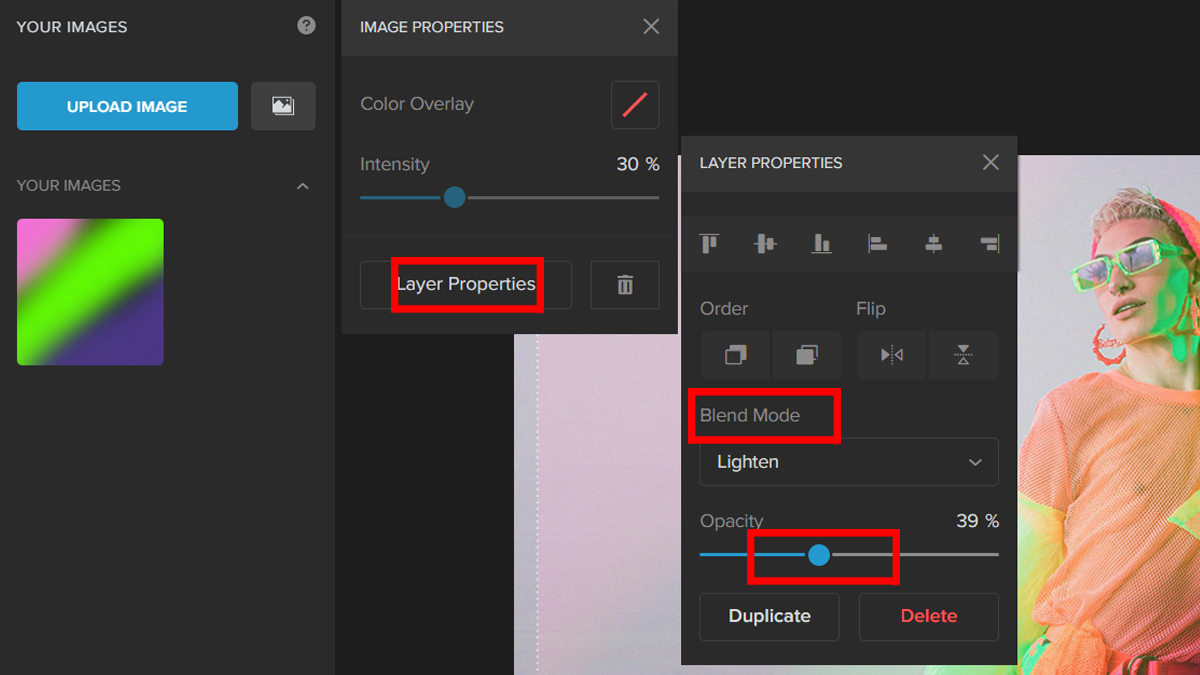Click the align right edges icon

tap(989, 244)
